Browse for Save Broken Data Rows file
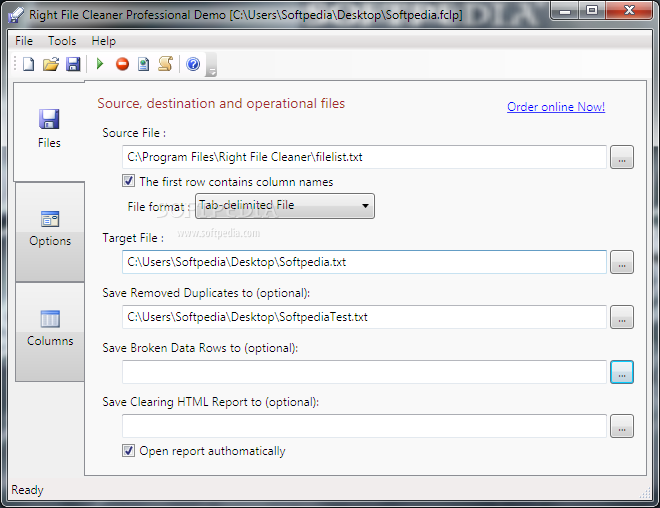The width and height of the screenshot is (660, 508). (622, 372)
